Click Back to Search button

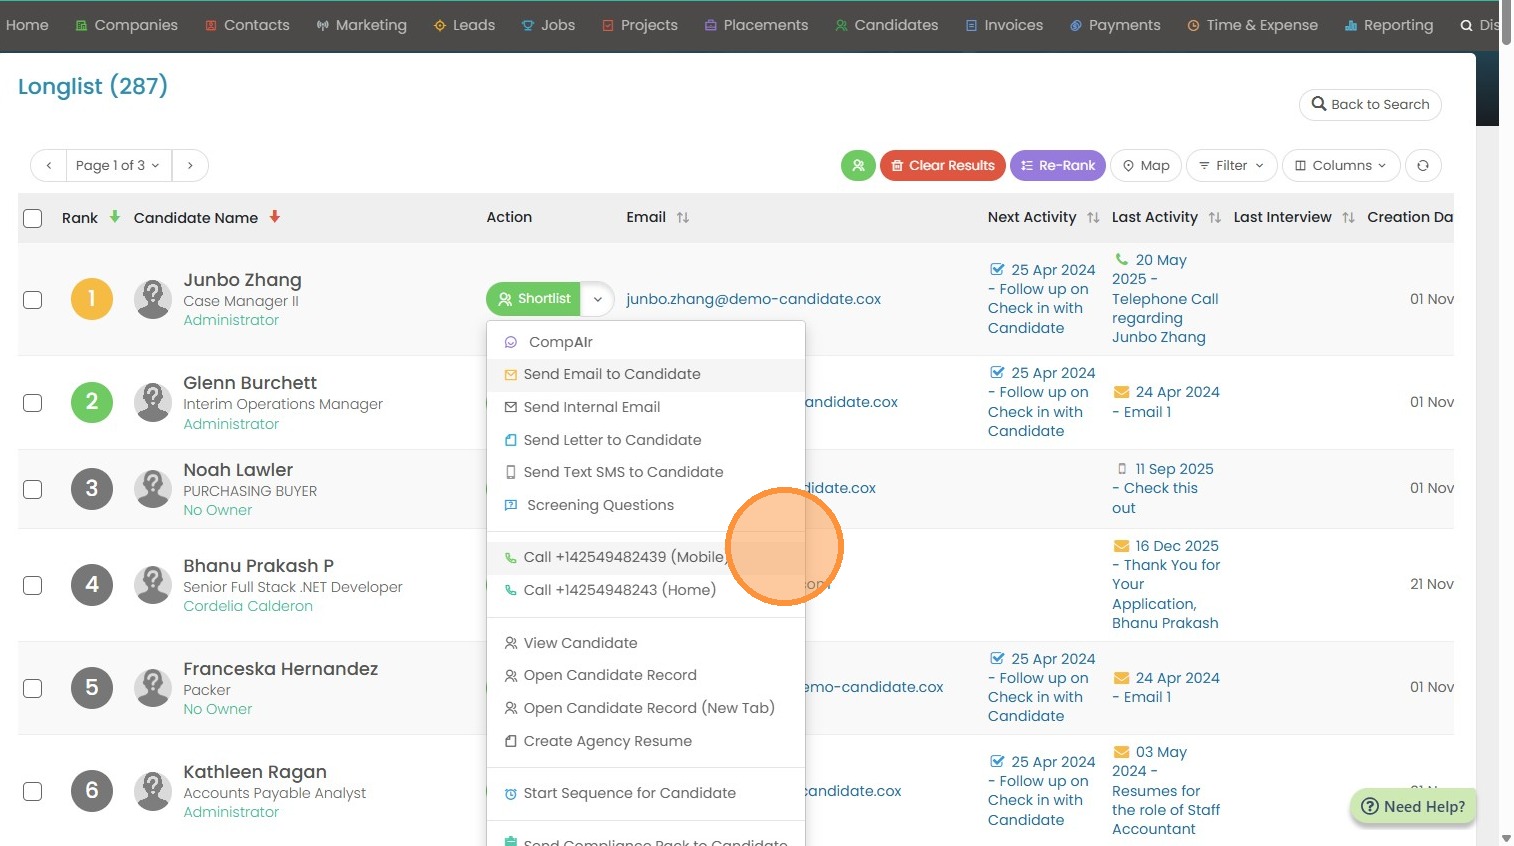(1370, 104)
